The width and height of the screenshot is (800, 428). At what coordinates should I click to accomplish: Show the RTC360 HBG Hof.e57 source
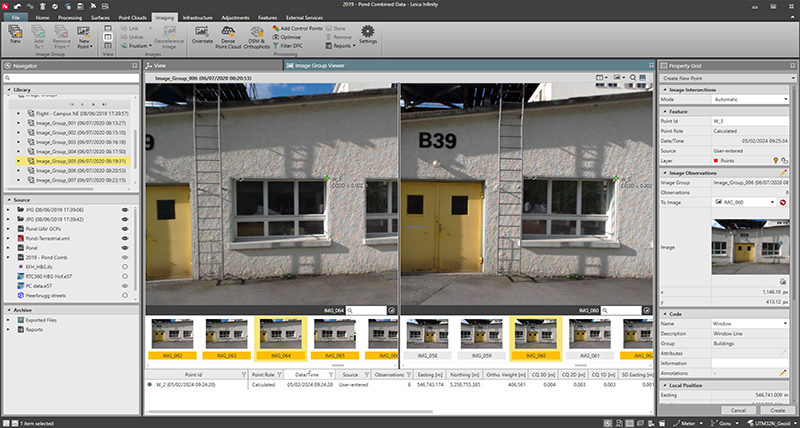click(126, 276)
